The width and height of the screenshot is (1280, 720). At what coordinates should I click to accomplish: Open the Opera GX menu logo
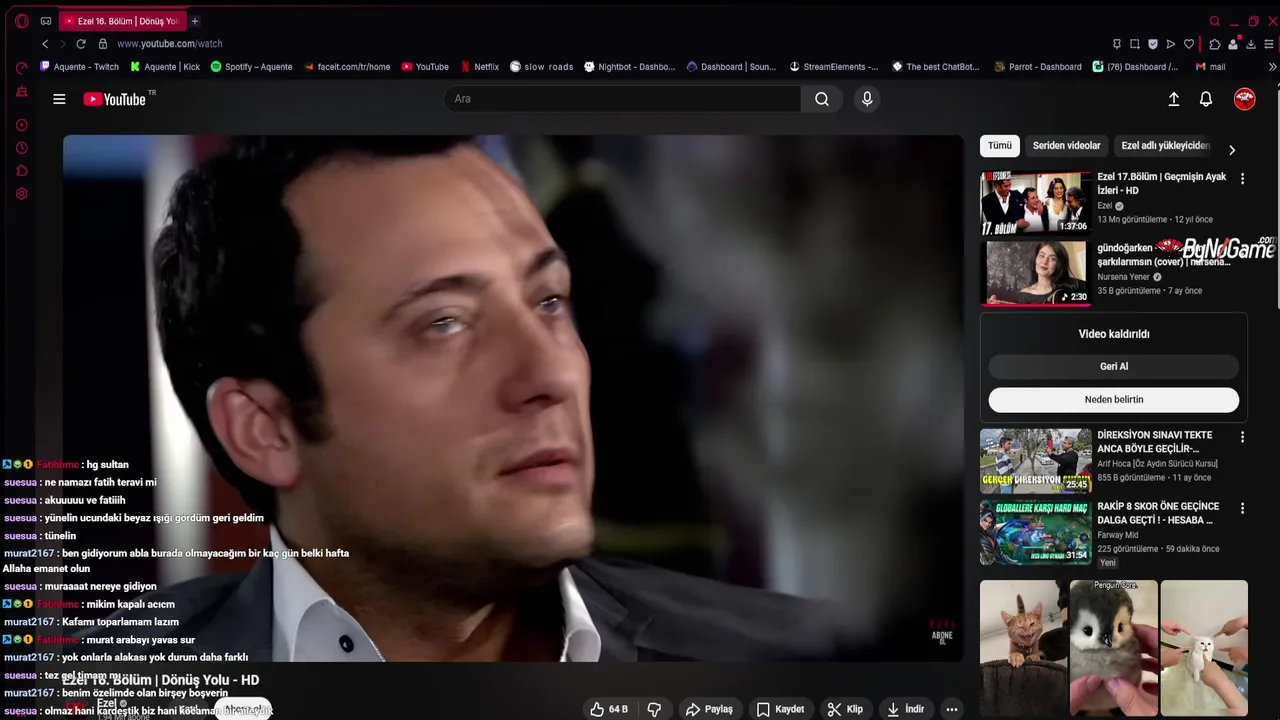click(x=22, y=21)
